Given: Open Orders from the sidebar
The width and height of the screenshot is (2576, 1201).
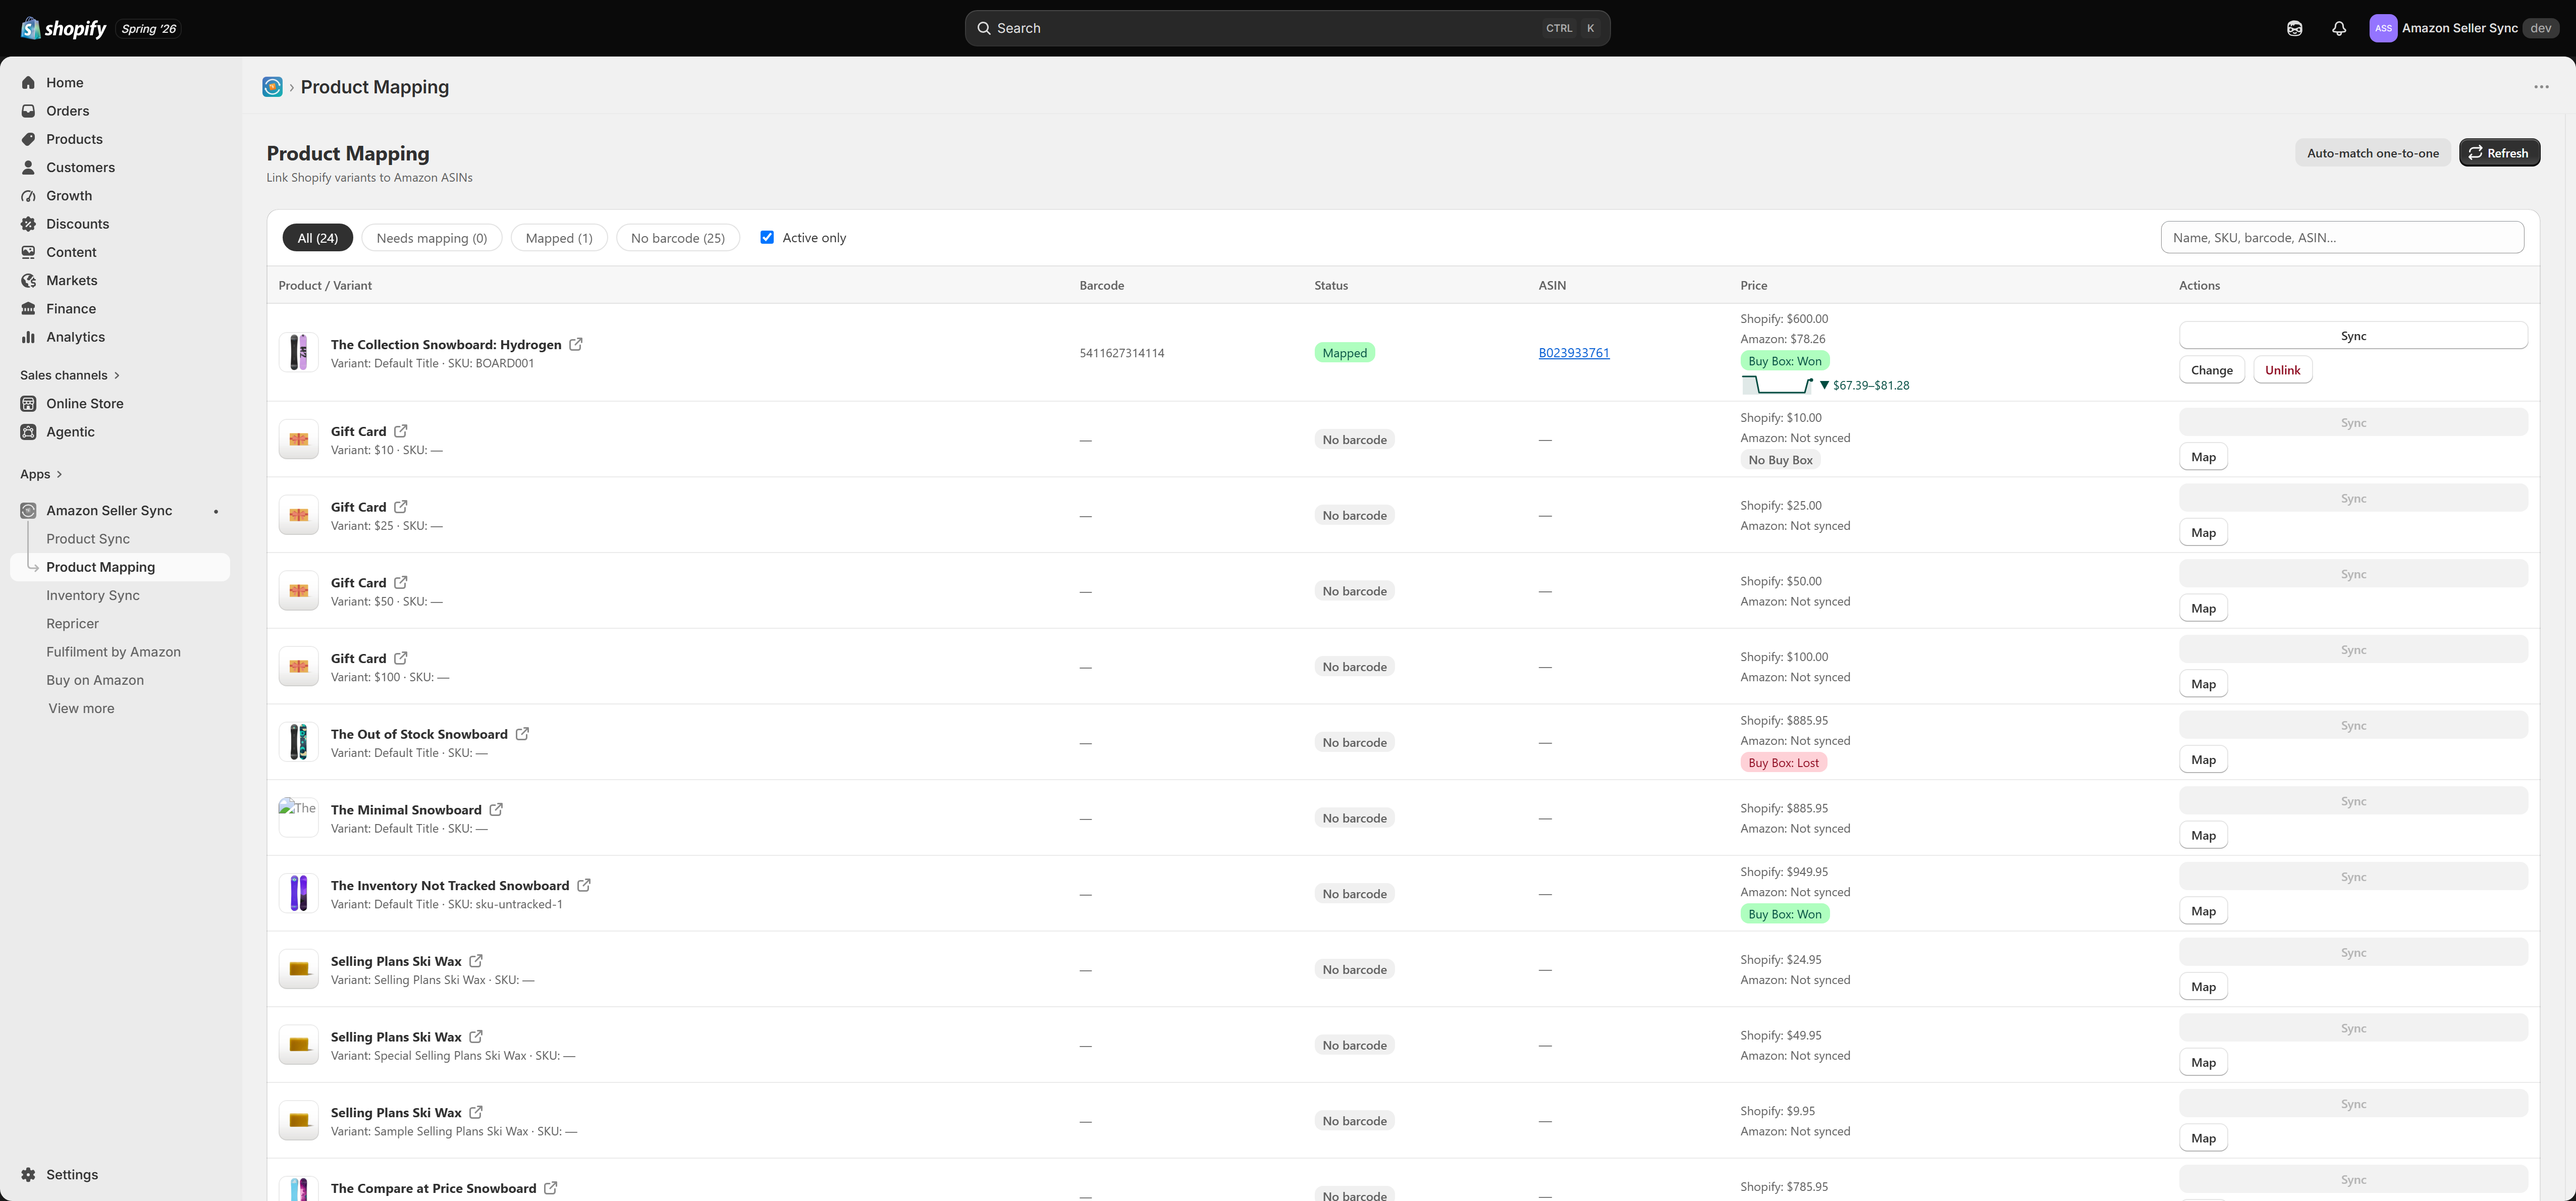Looking at the screenshot, I should 67,111.
